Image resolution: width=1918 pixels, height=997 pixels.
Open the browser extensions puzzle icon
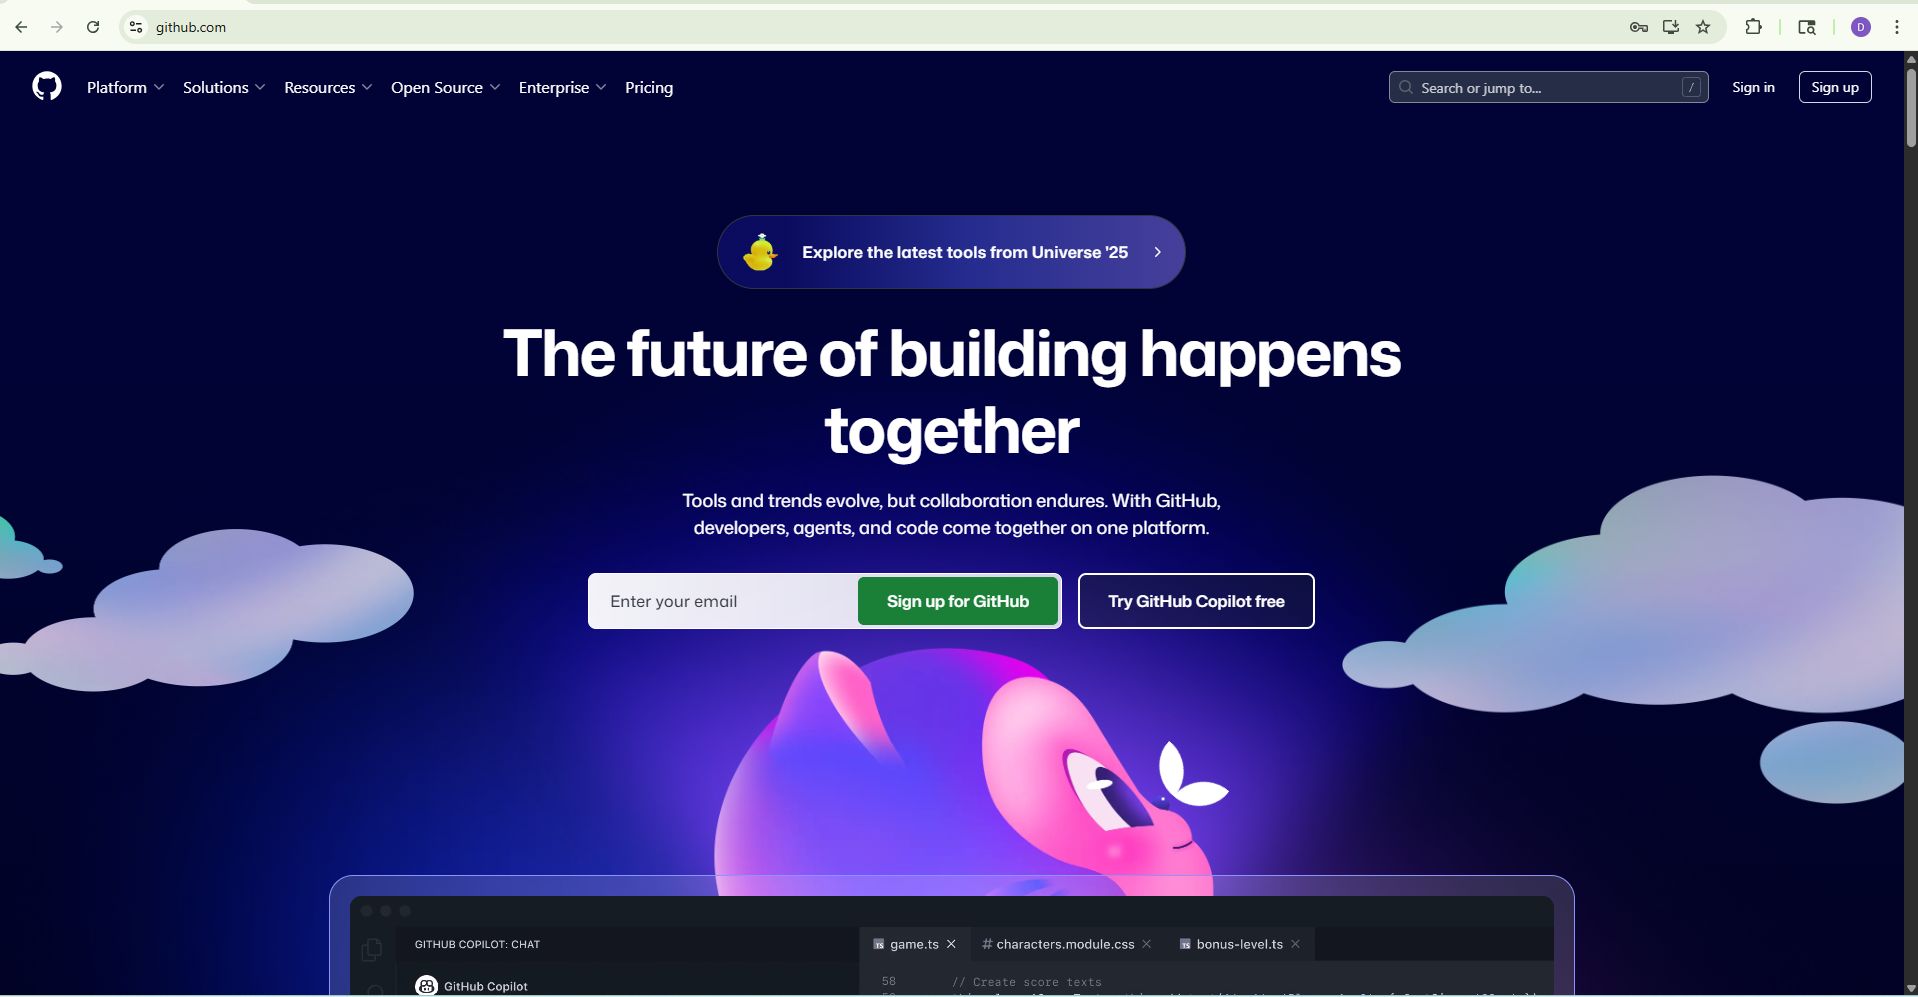1753,27
